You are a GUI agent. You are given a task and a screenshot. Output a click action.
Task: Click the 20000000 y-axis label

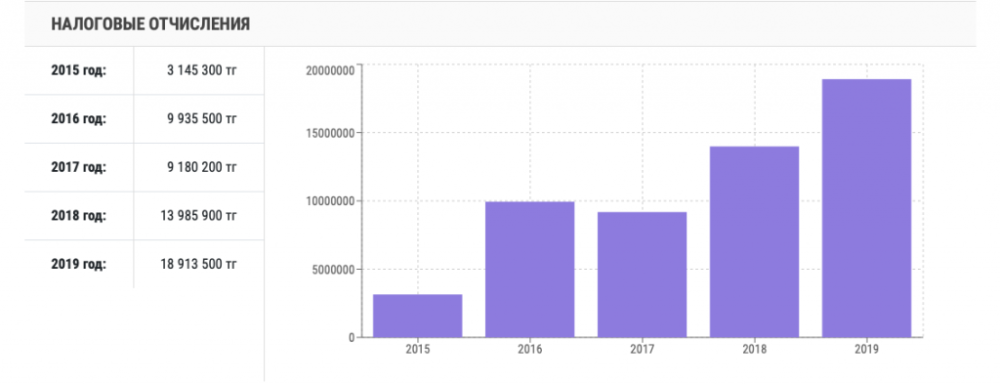pyautogui.click(x=330, y=70)
